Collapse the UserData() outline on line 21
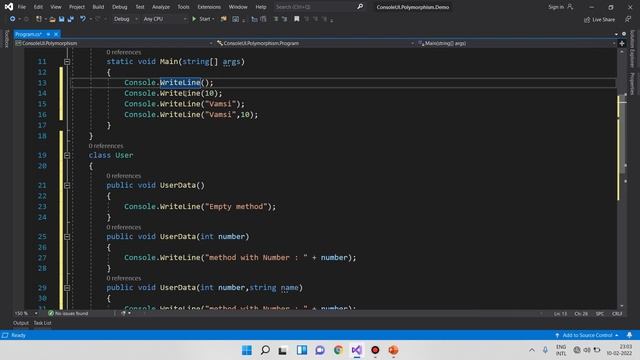 (x=67, y=185)
